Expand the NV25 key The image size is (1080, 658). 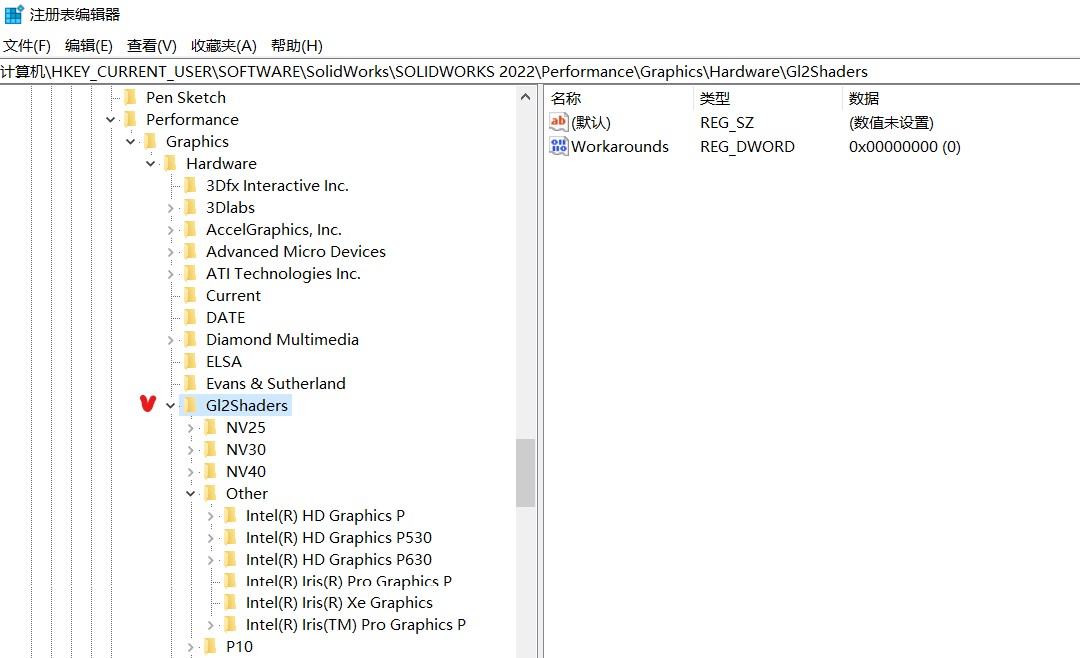[191, 429]
